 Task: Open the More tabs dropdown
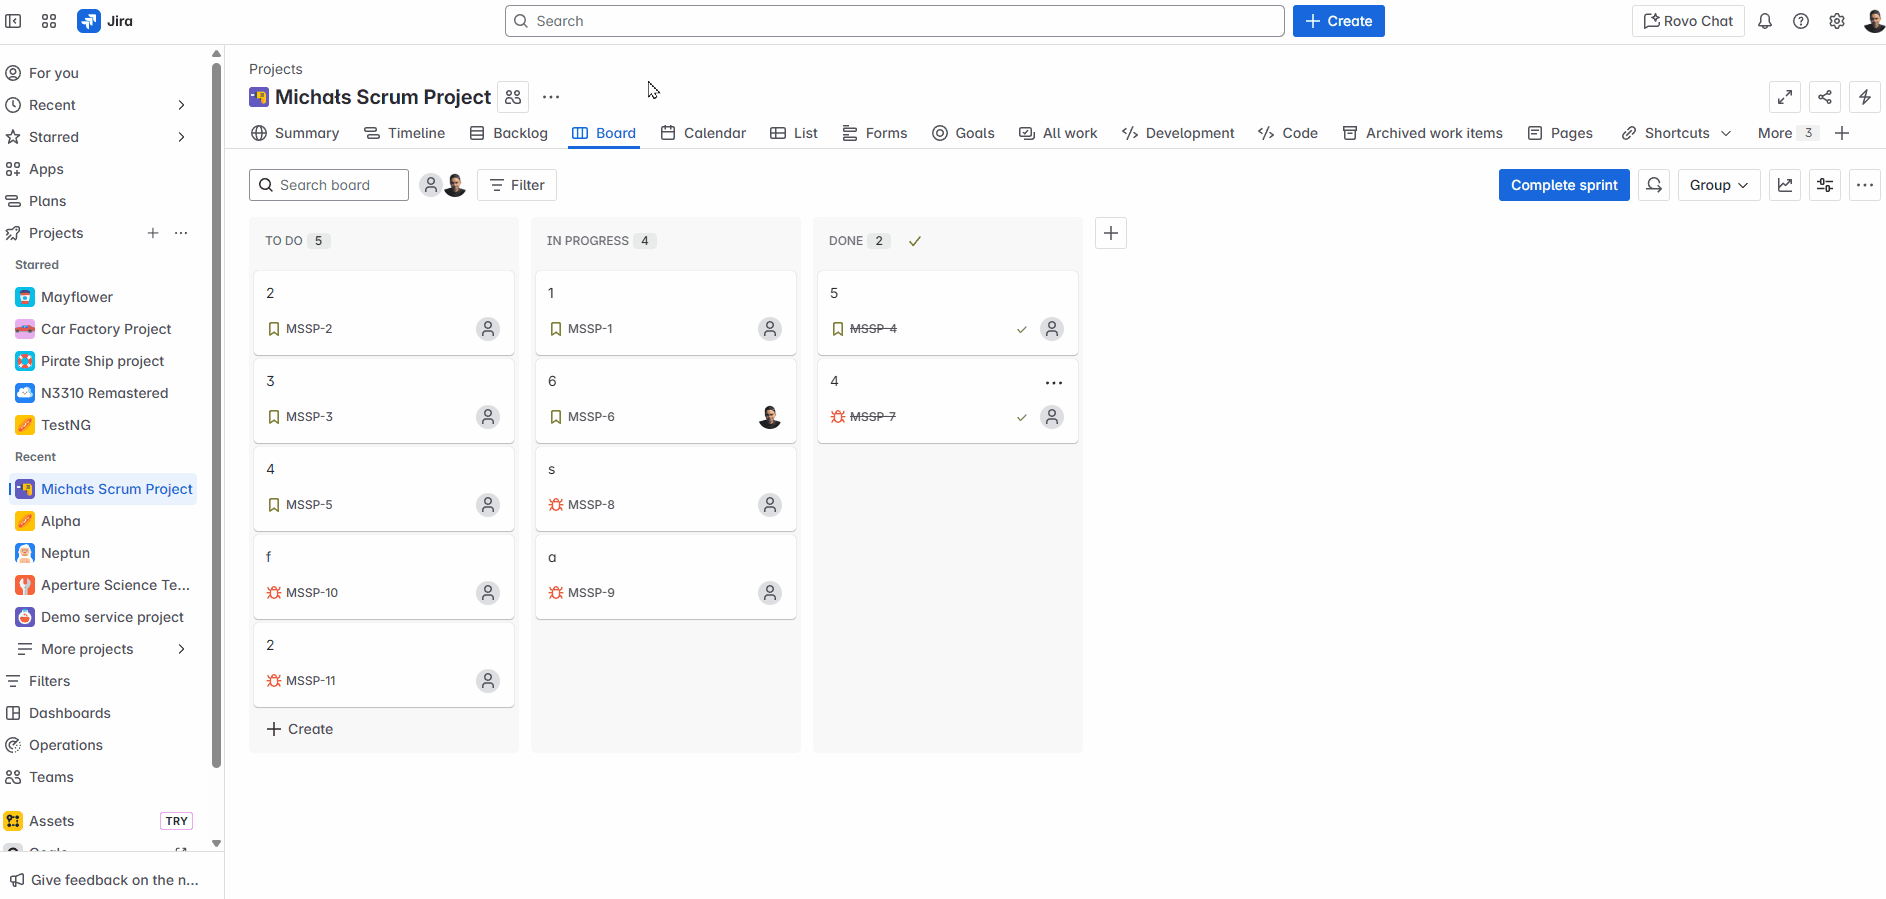(1788, 133)
